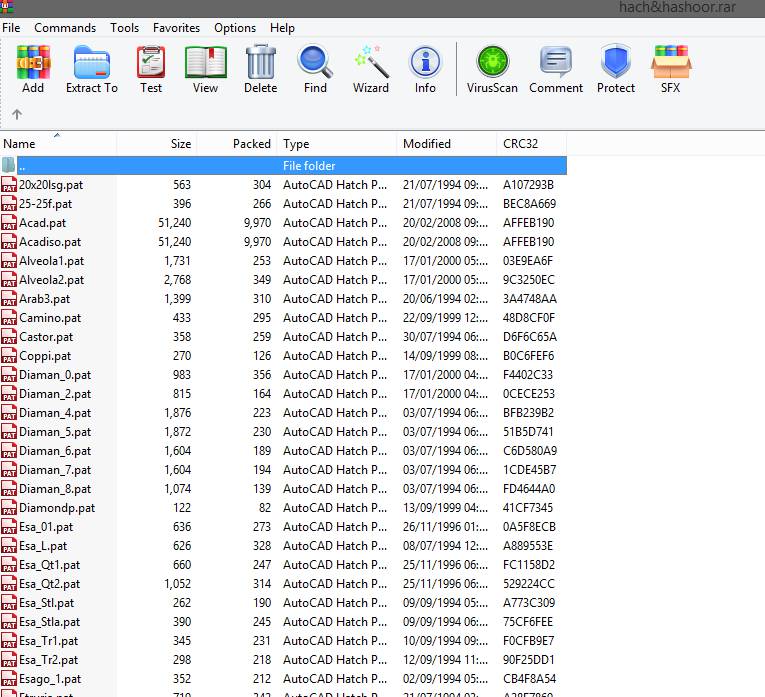Select file Esa_Qt1.pat
Image resolution: width=765 pixels, height=697 pixels.
[x=49, y=565]
